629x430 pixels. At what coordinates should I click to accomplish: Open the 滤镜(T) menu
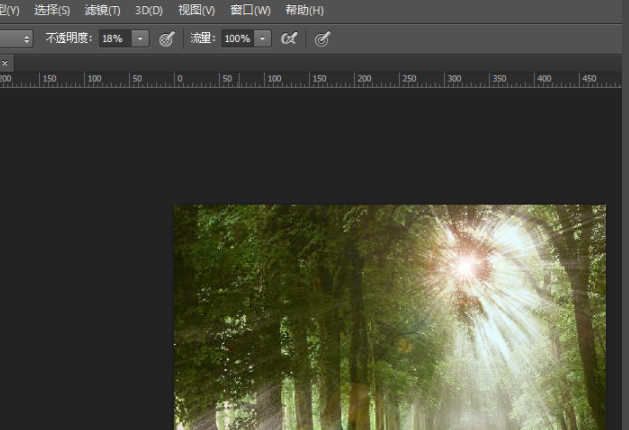102,10
